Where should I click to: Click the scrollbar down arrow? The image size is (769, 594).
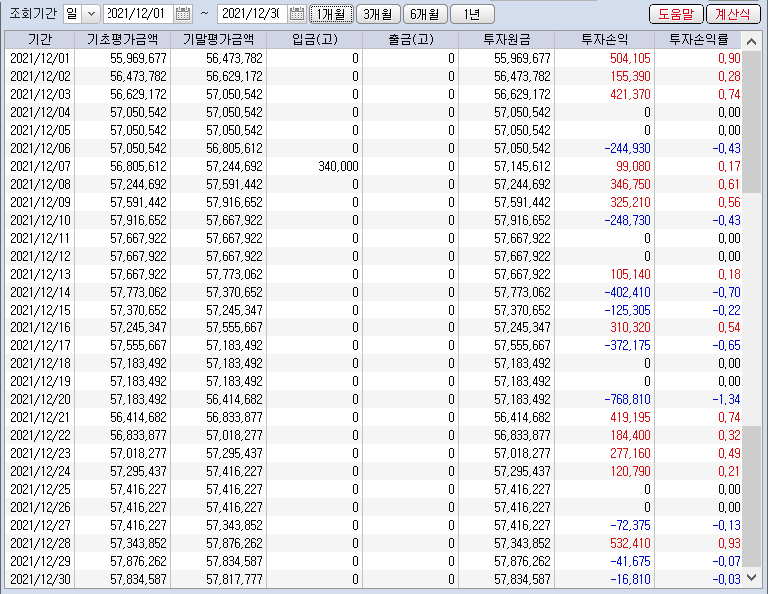coord(751,577)
